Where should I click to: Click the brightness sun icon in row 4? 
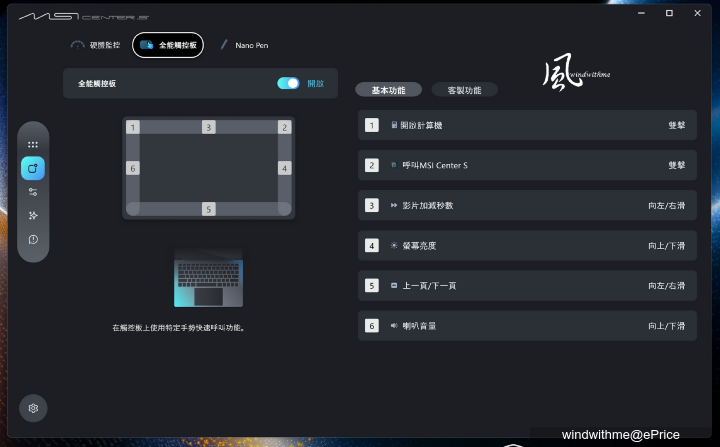(394, 245)
